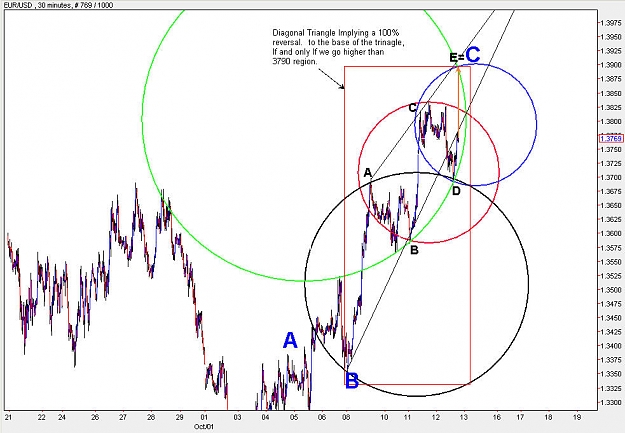Select the large blue A wave label
625x433 pixels.
pyautogui.click(x=290, y=340)
